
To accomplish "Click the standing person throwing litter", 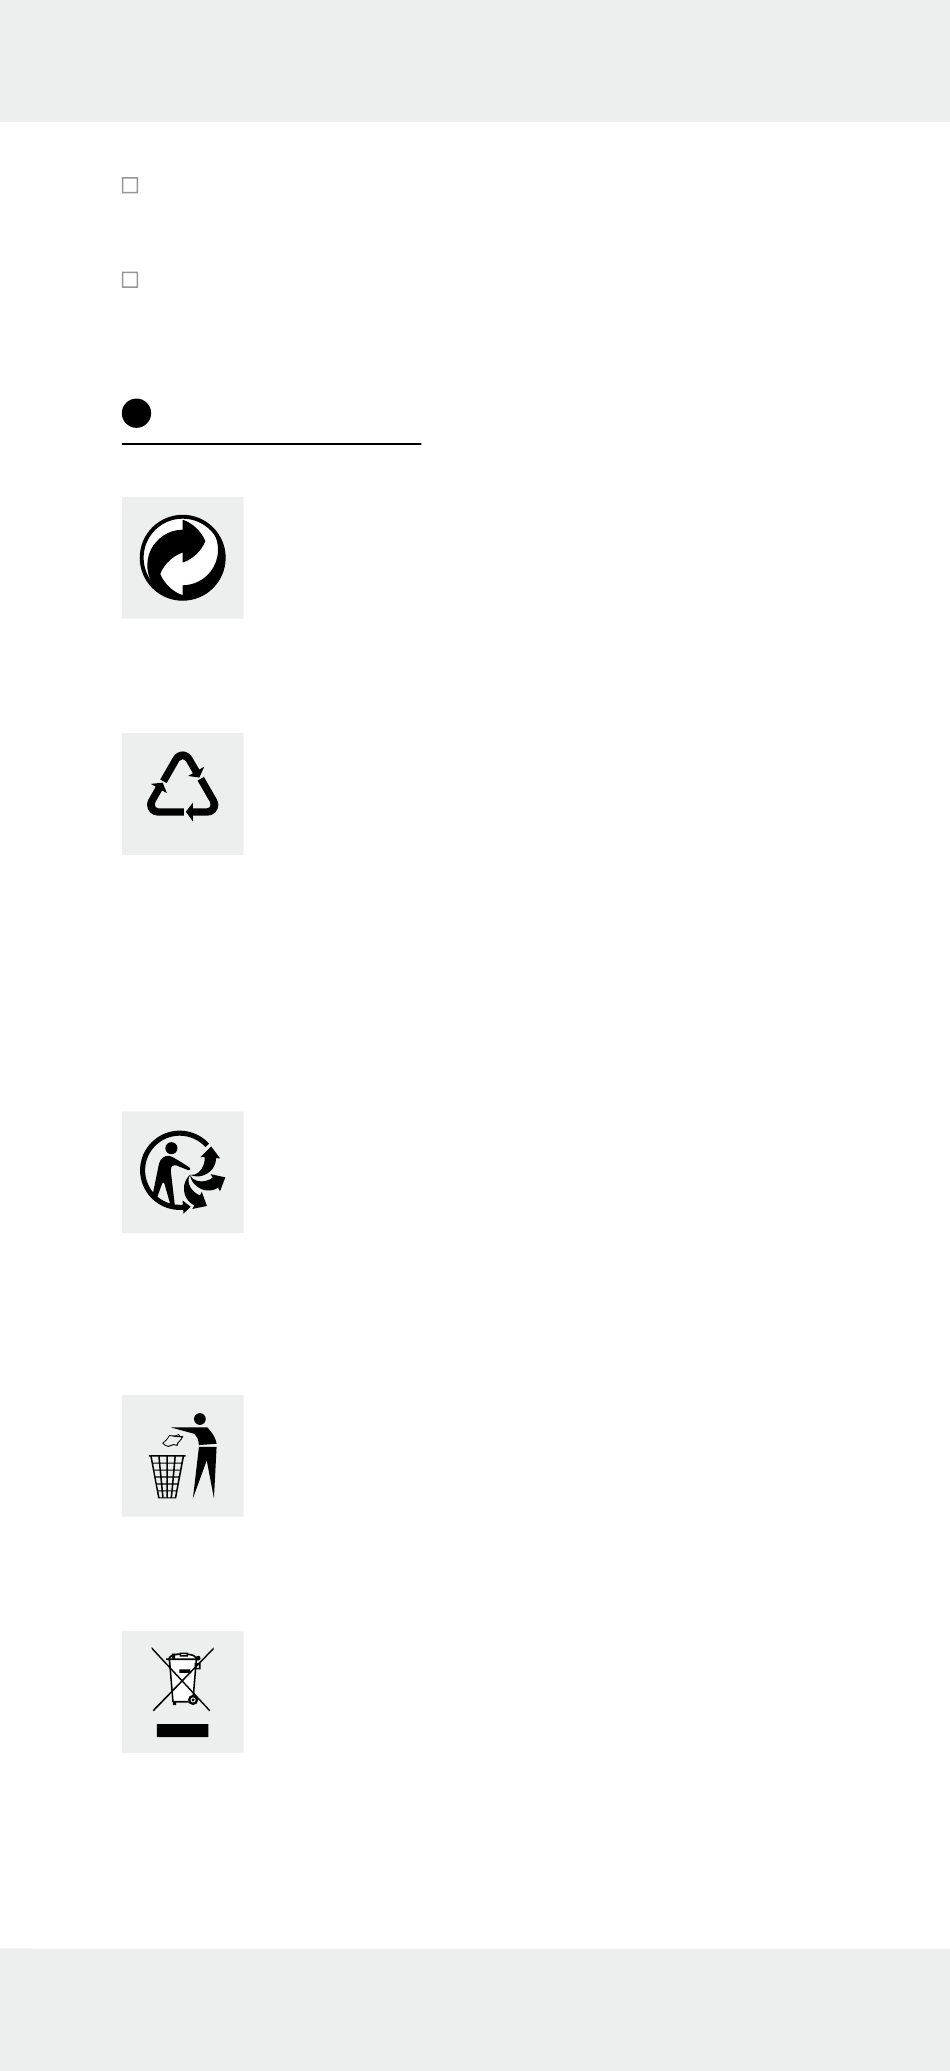I will coord(199,1455).
